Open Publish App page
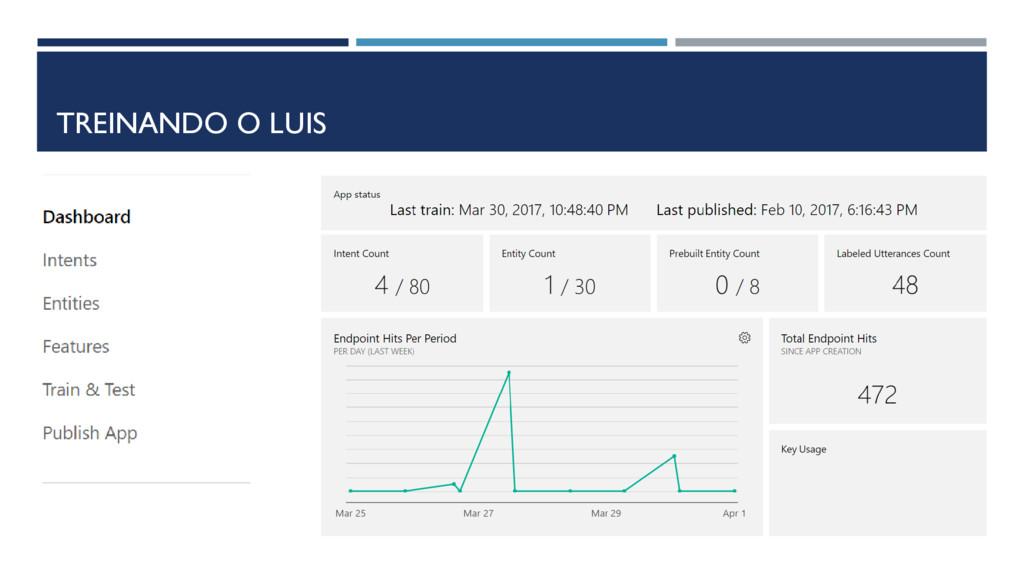1024x576 pixels. (x=89, y=433)
